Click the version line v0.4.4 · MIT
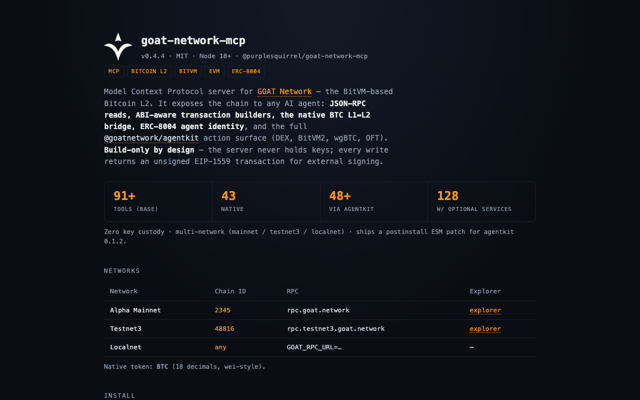Viewport: 640px width, 400px height. point(254,56)
